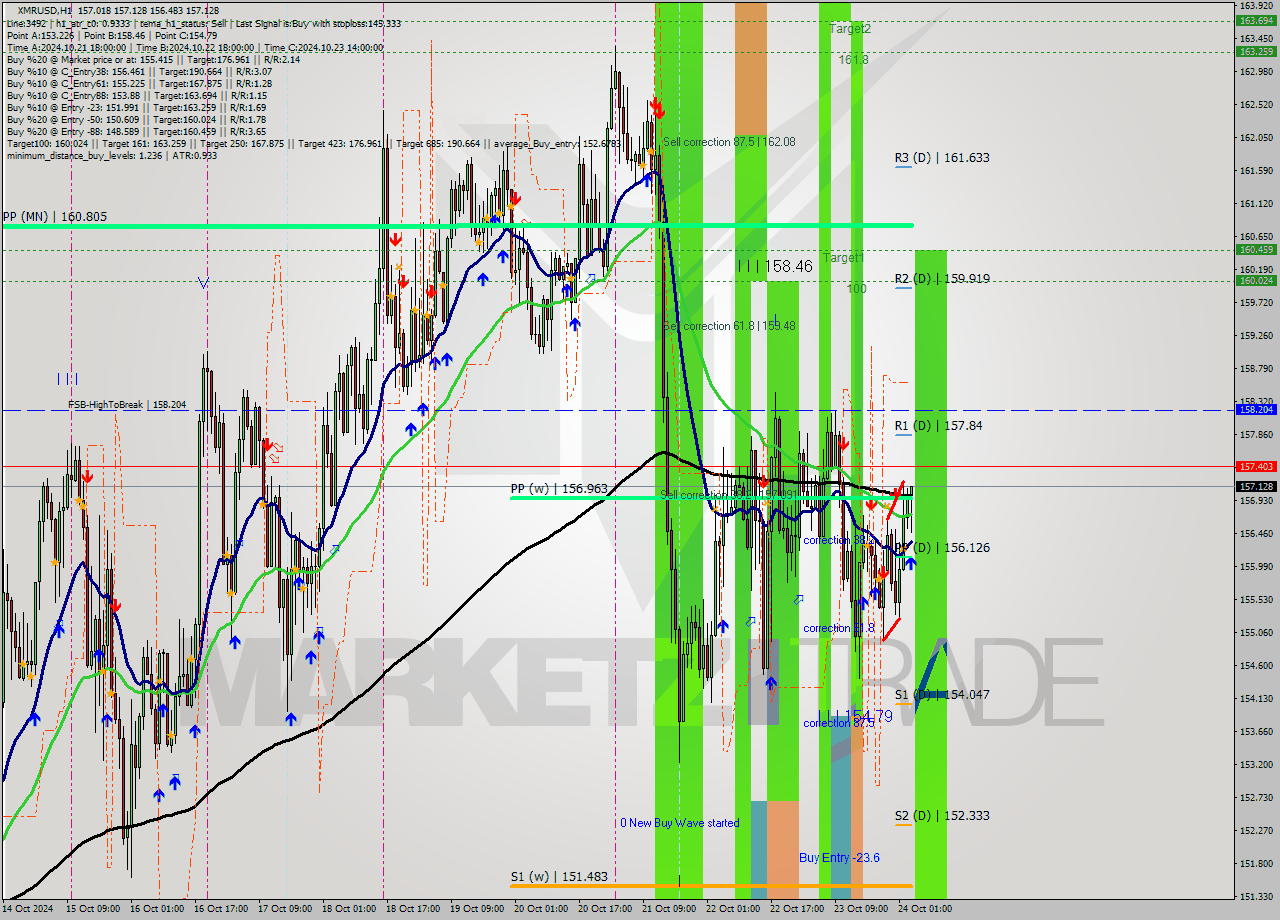Click the R3 (D) | 161.633 resistance label
This screenshot has width=1280, height=920.
pyautogui.click(x=942, y=157)
